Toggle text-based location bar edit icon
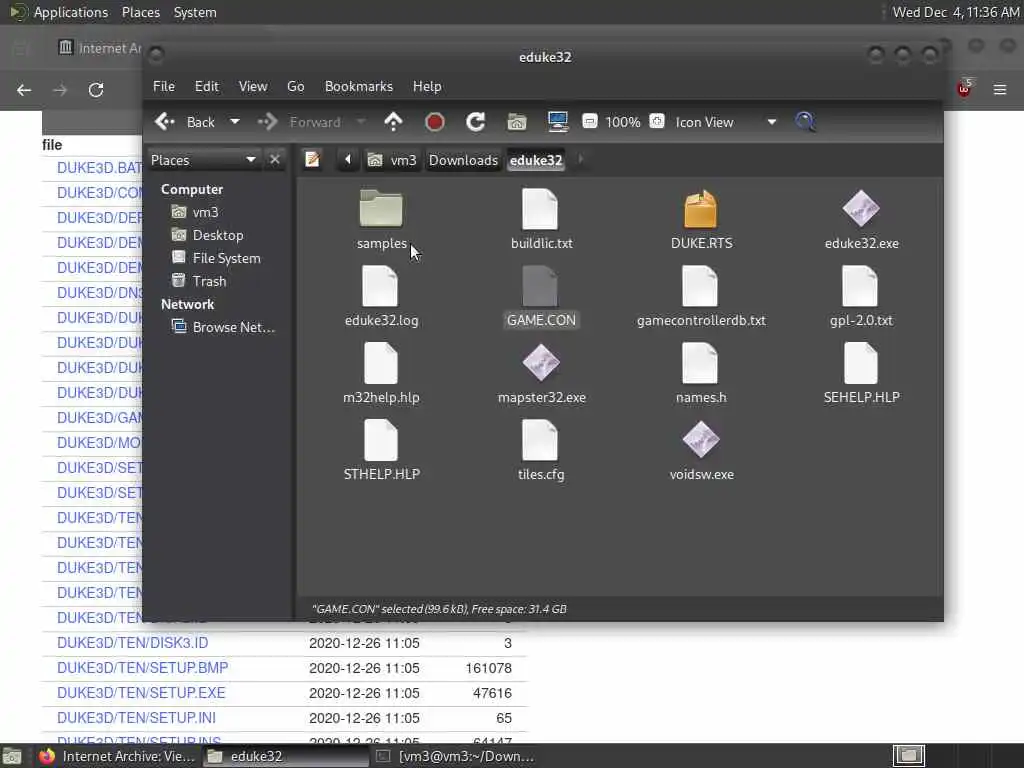The image size is (1024, 768). 312,159
